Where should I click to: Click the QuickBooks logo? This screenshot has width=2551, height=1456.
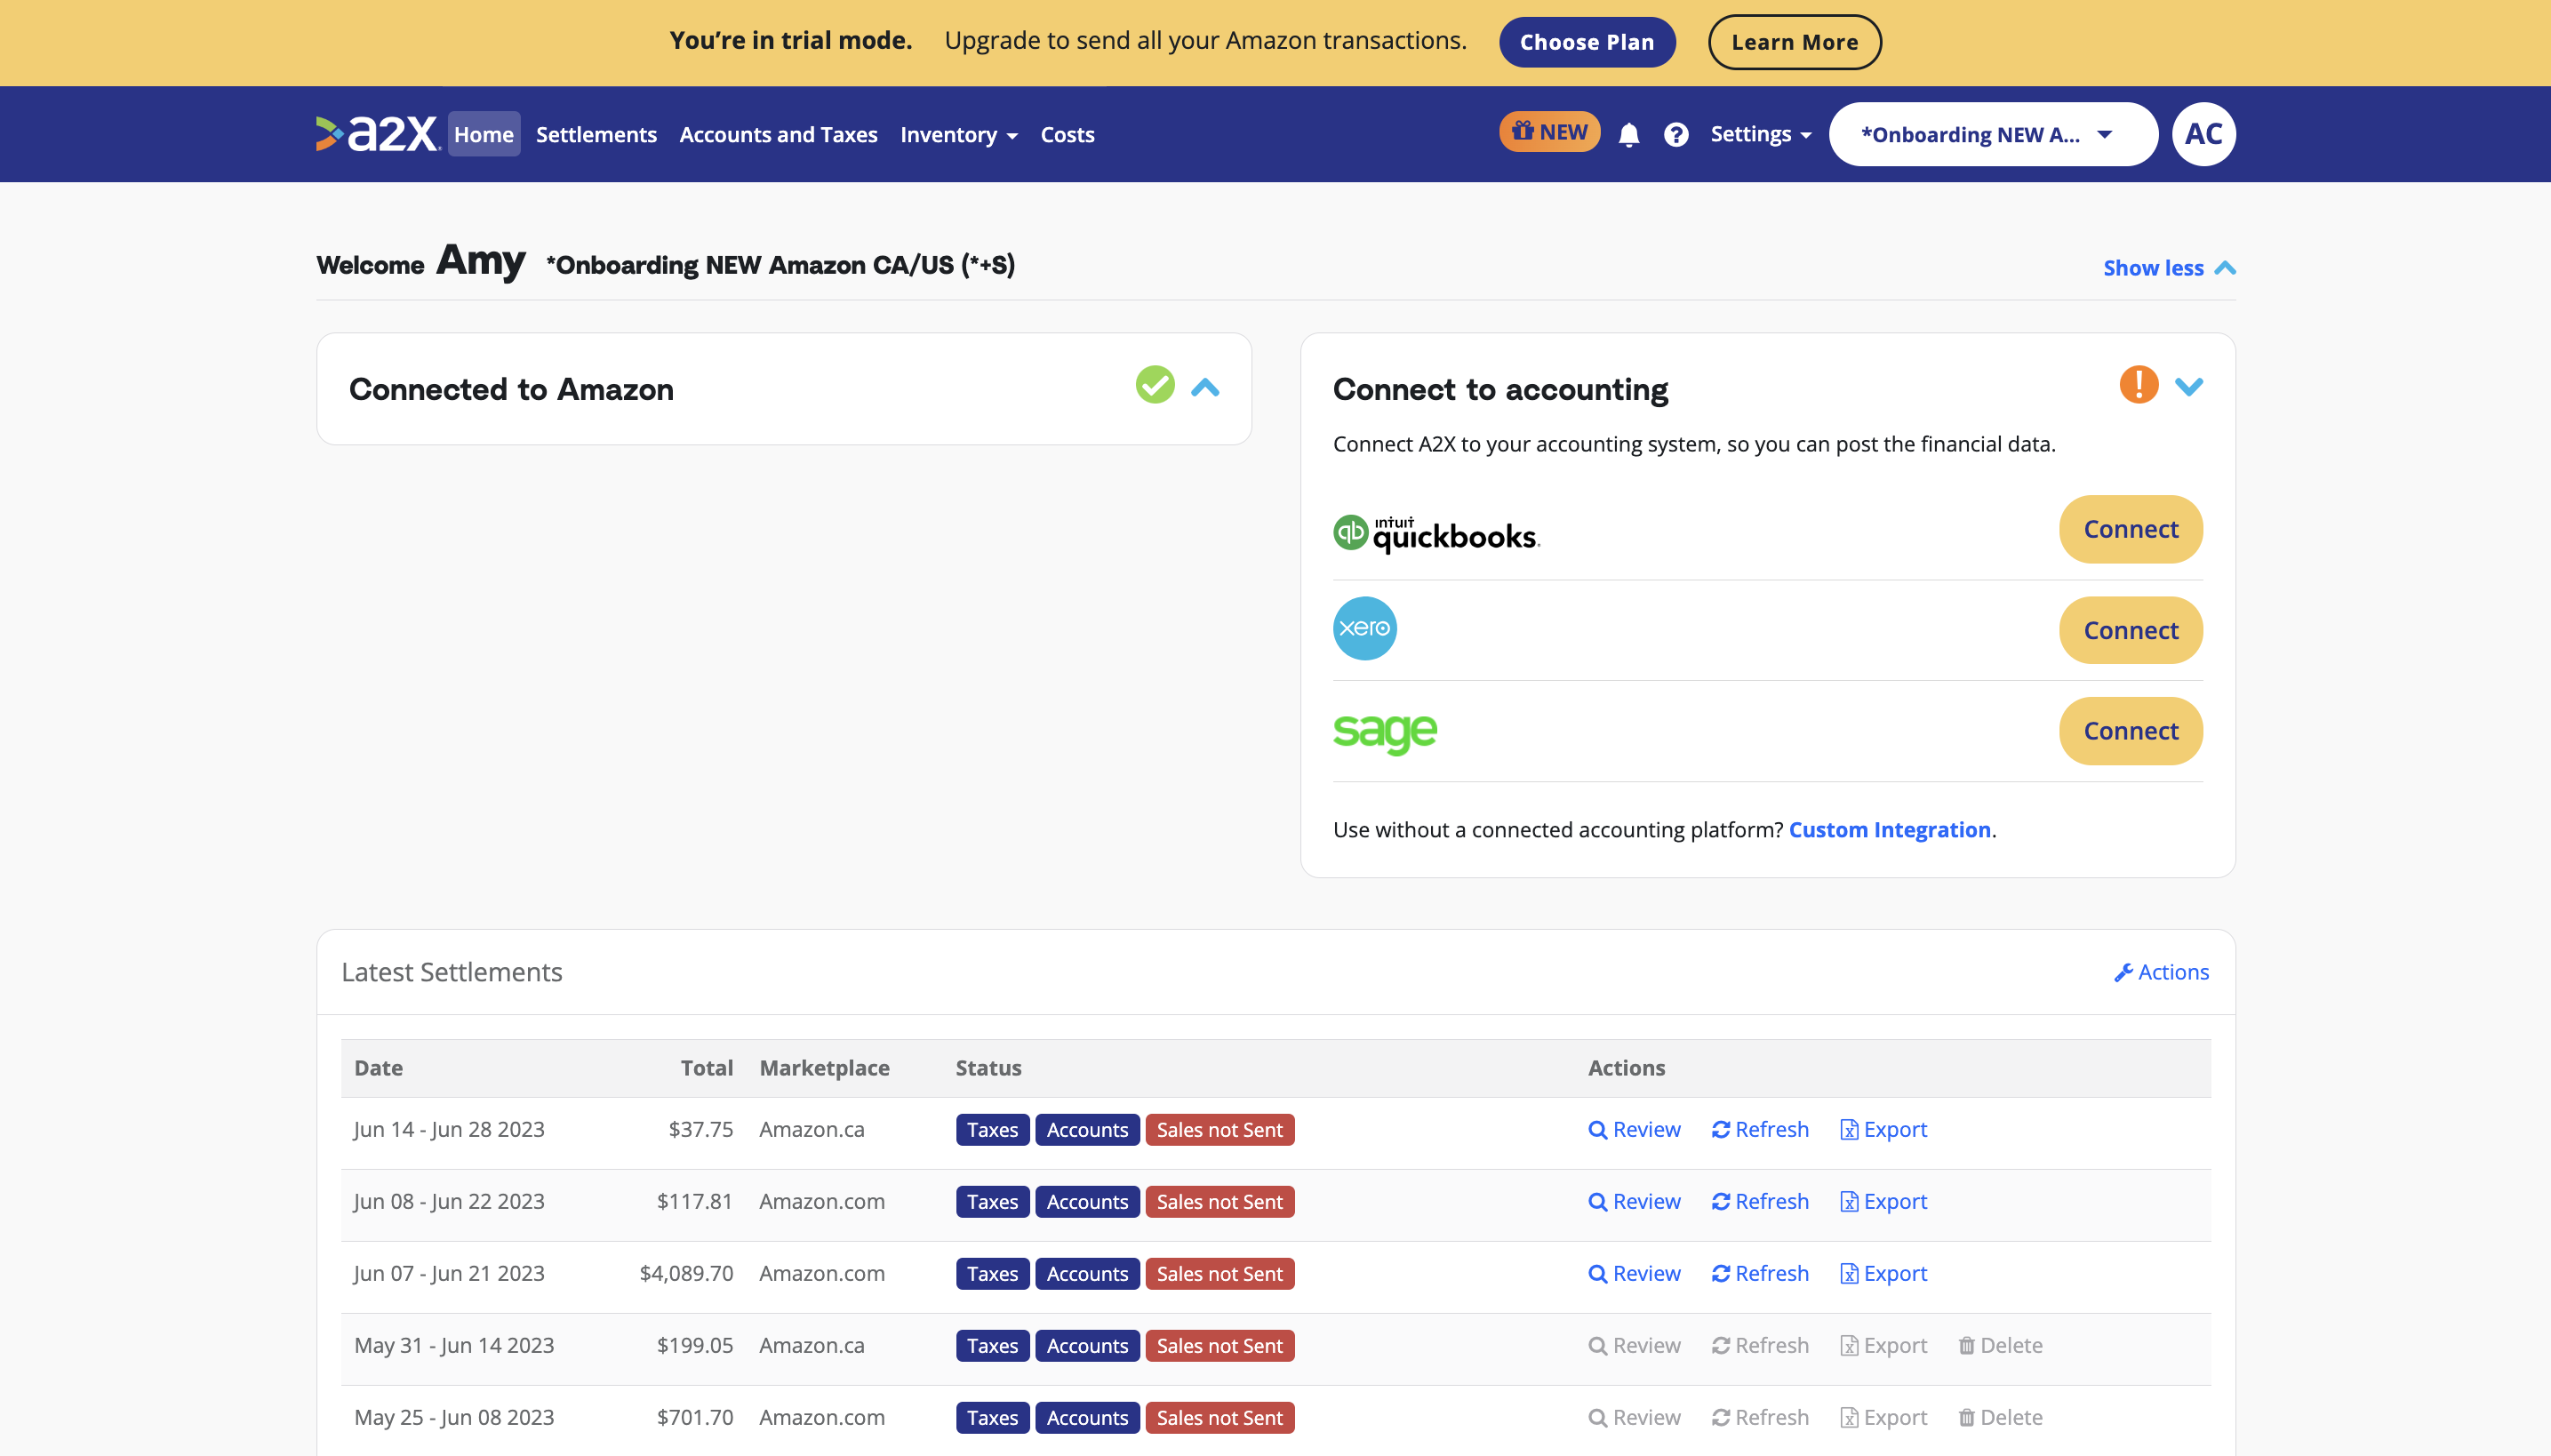coord(1436,533)
